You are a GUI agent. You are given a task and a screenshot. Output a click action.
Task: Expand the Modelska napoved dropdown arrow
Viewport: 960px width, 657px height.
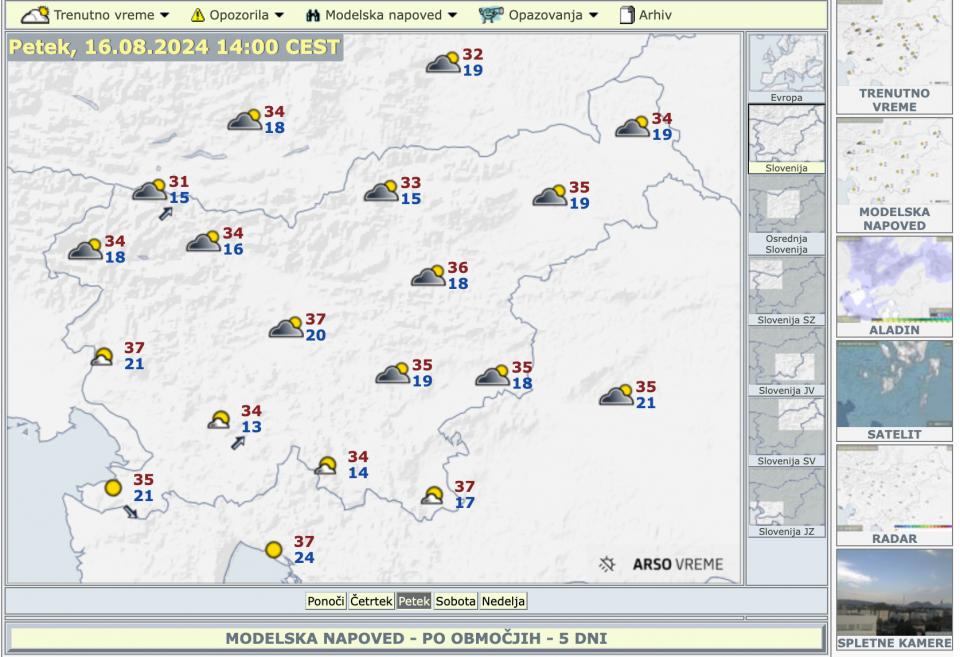[x=452, y=15]
